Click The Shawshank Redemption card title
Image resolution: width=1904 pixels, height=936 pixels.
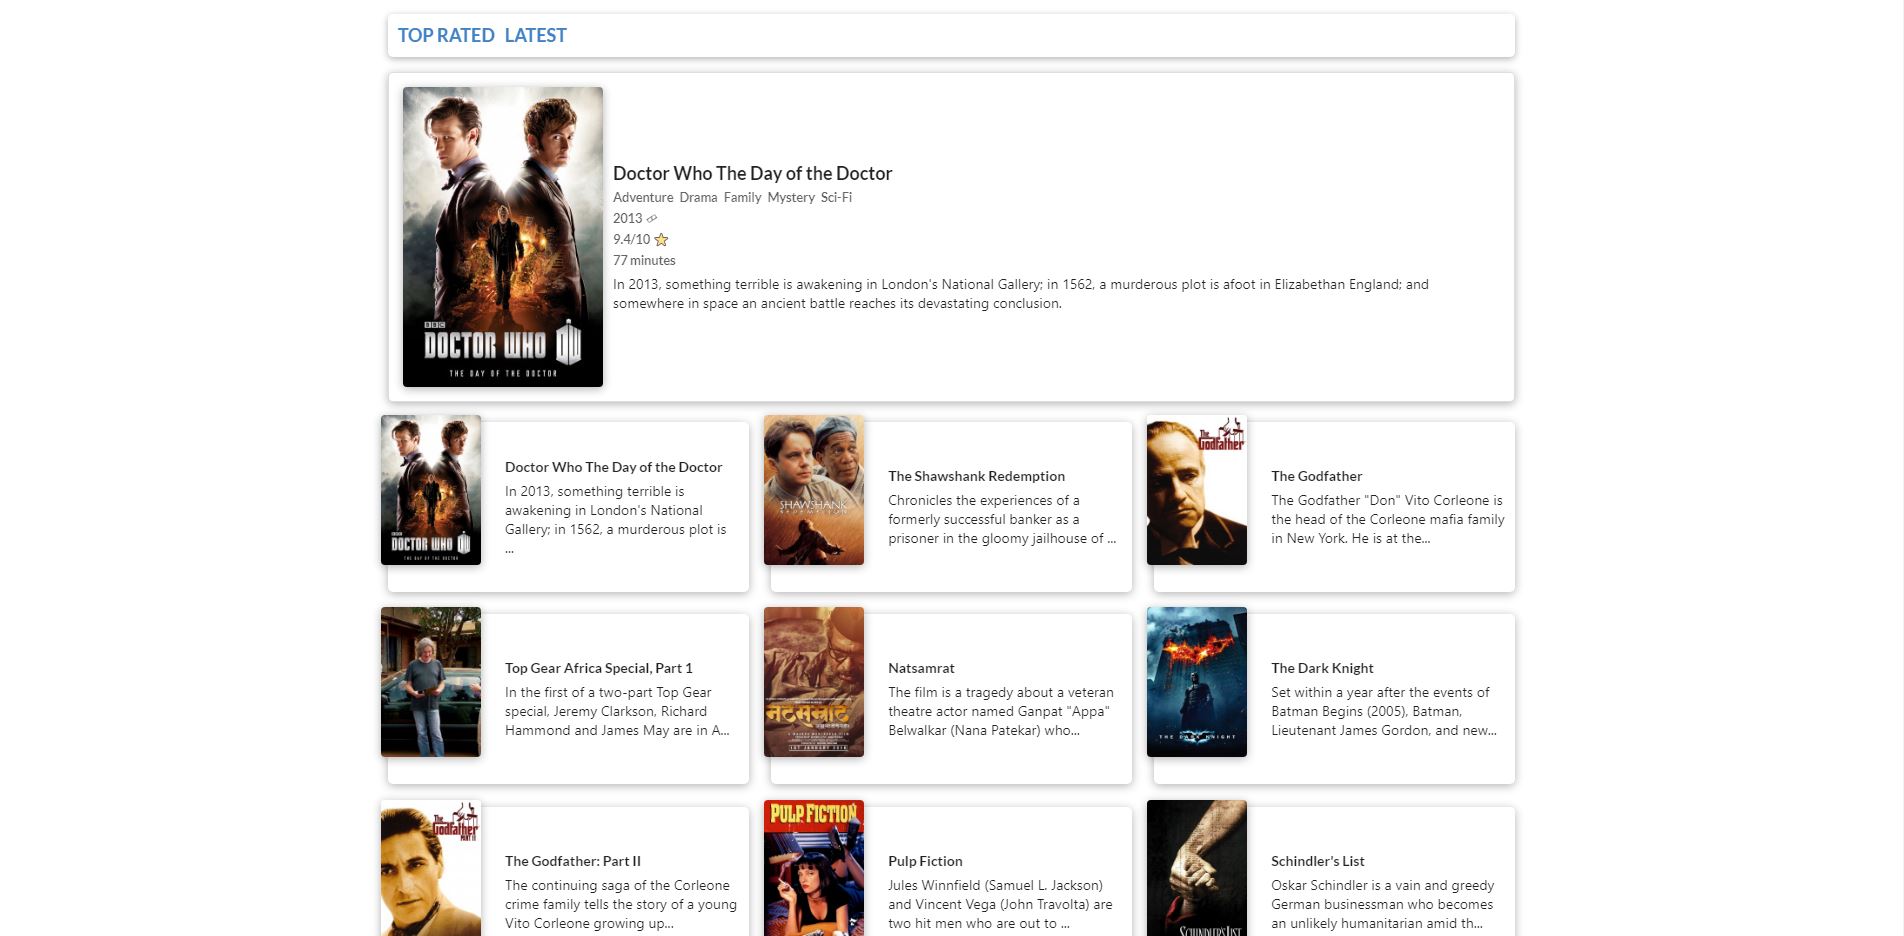[976, 476]
